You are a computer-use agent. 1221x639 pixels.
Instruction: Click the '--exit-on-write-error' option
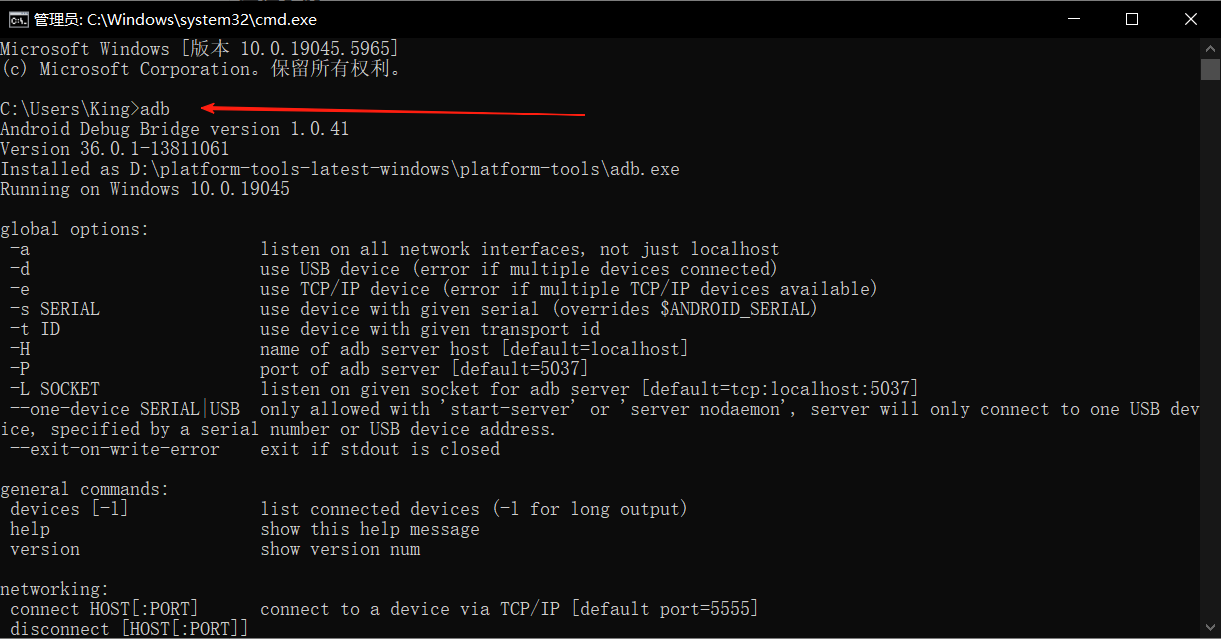point(115,449)
